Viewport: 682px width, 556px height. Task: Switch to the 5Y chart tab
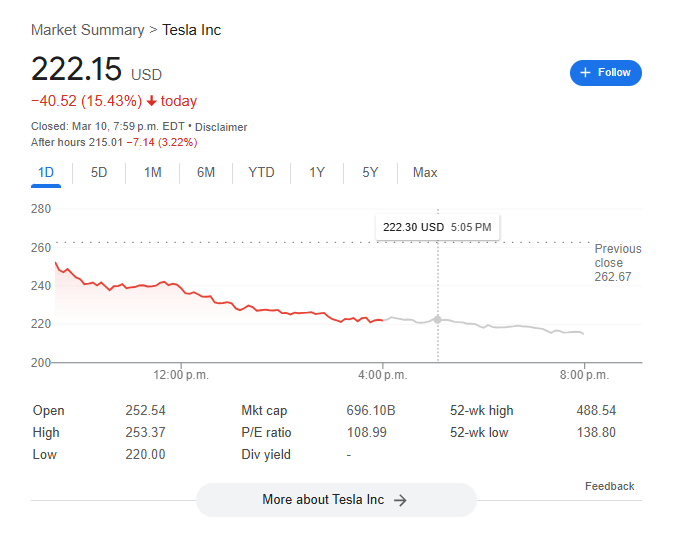[370, 173]
